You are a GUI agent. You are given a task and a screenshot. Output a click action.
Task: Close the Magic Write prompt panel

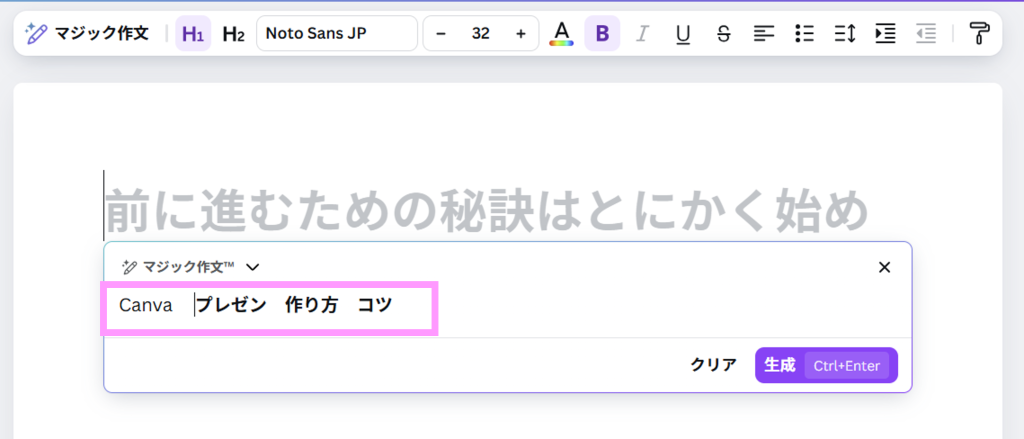point(884,267)
